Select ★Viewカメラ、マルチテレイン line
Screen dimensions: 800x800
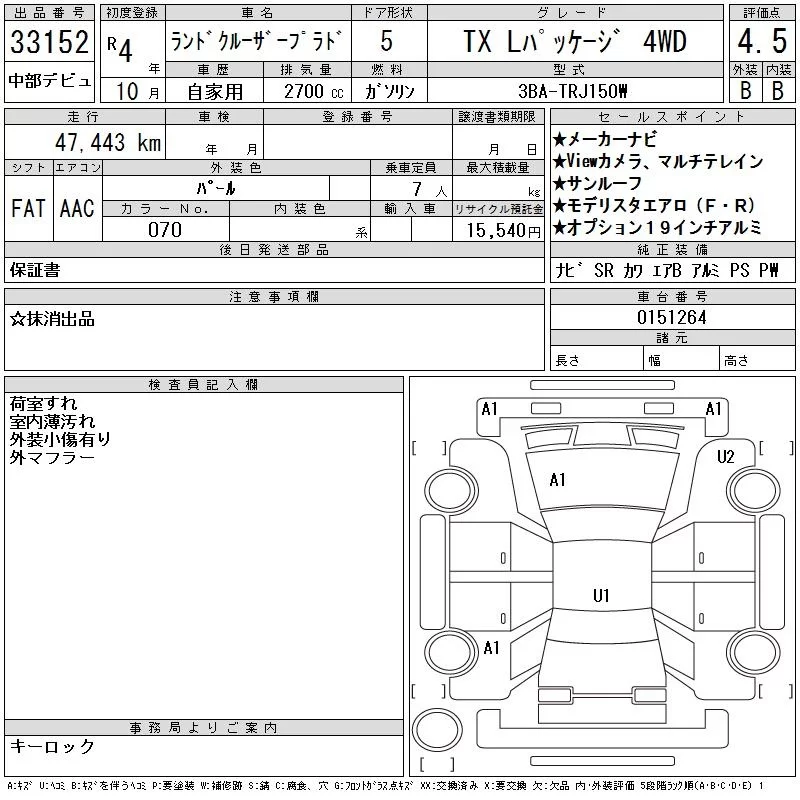tap(658, 161)
